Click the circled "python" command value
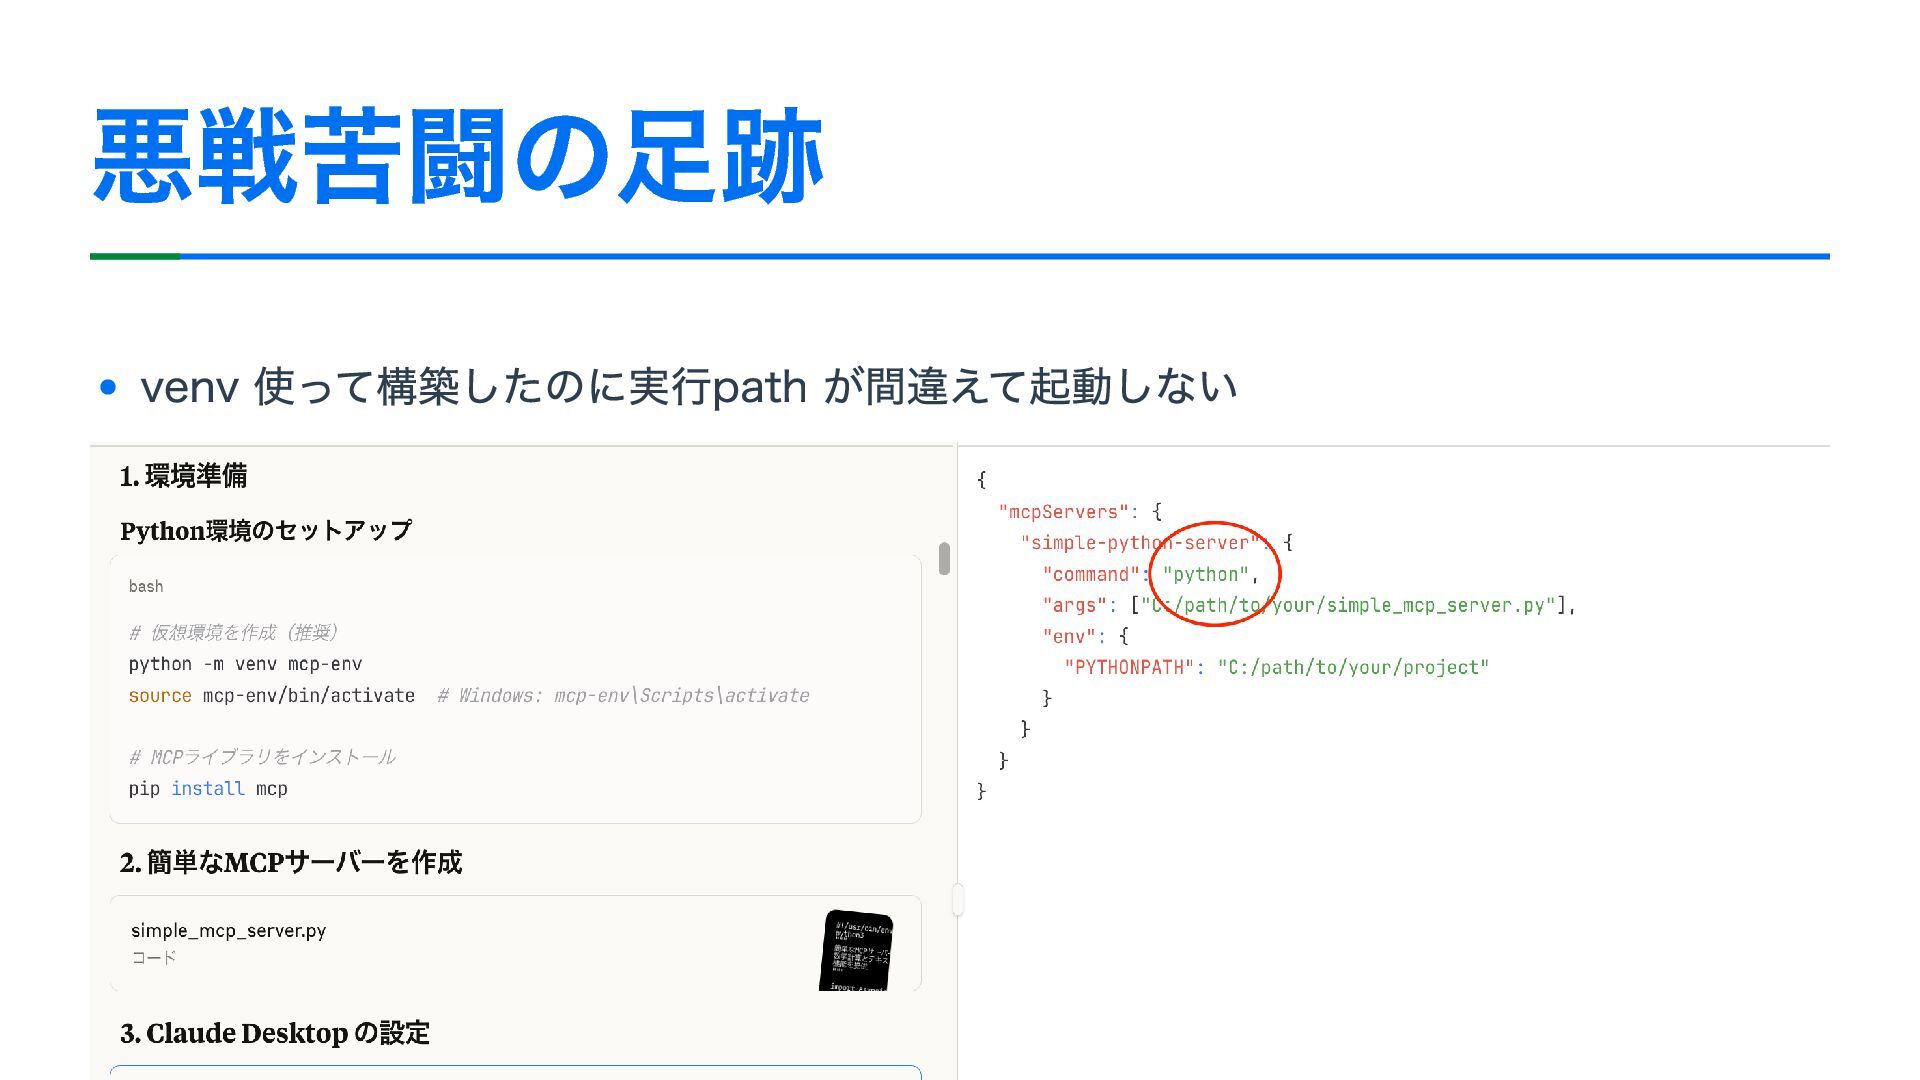1920x1080 pixels. click(x=1205, y=574)
